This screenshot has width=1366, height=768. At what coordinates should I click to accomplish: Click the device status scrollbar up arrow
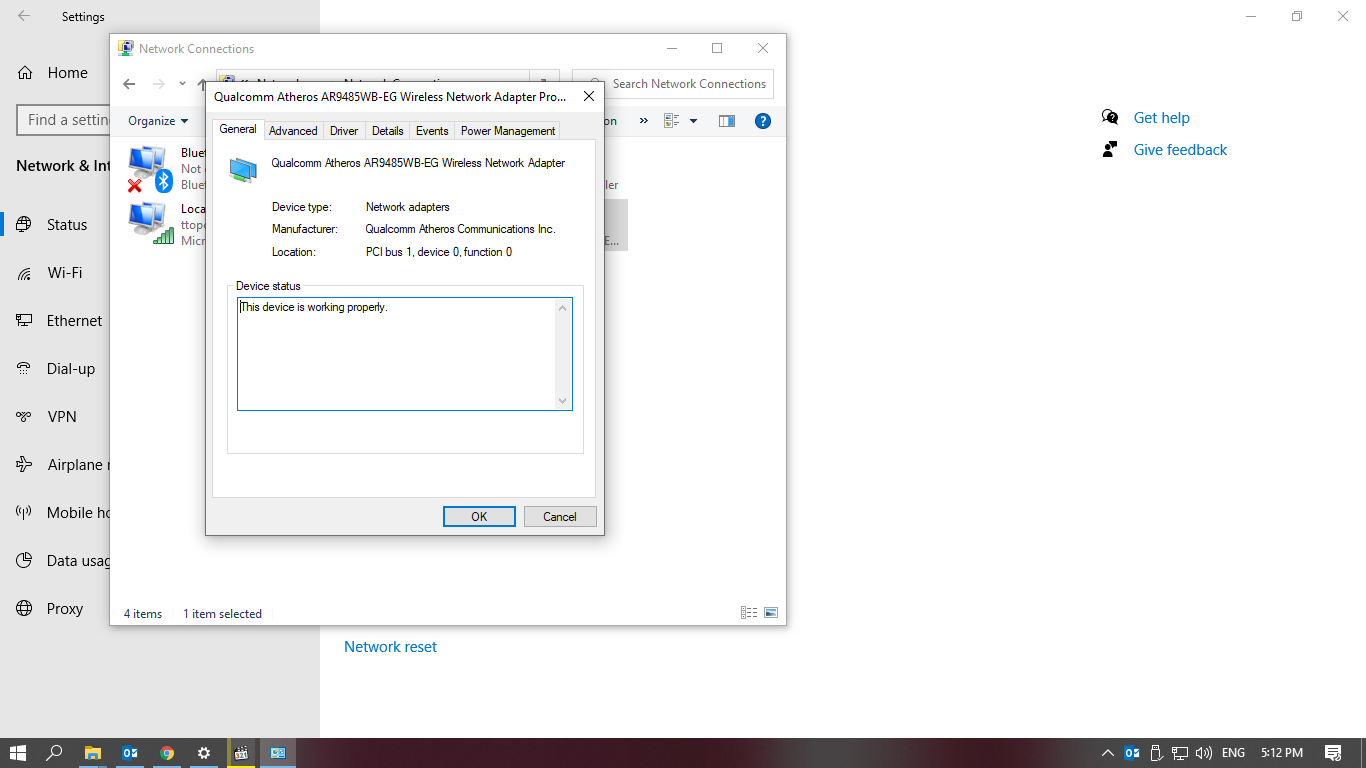563,307
